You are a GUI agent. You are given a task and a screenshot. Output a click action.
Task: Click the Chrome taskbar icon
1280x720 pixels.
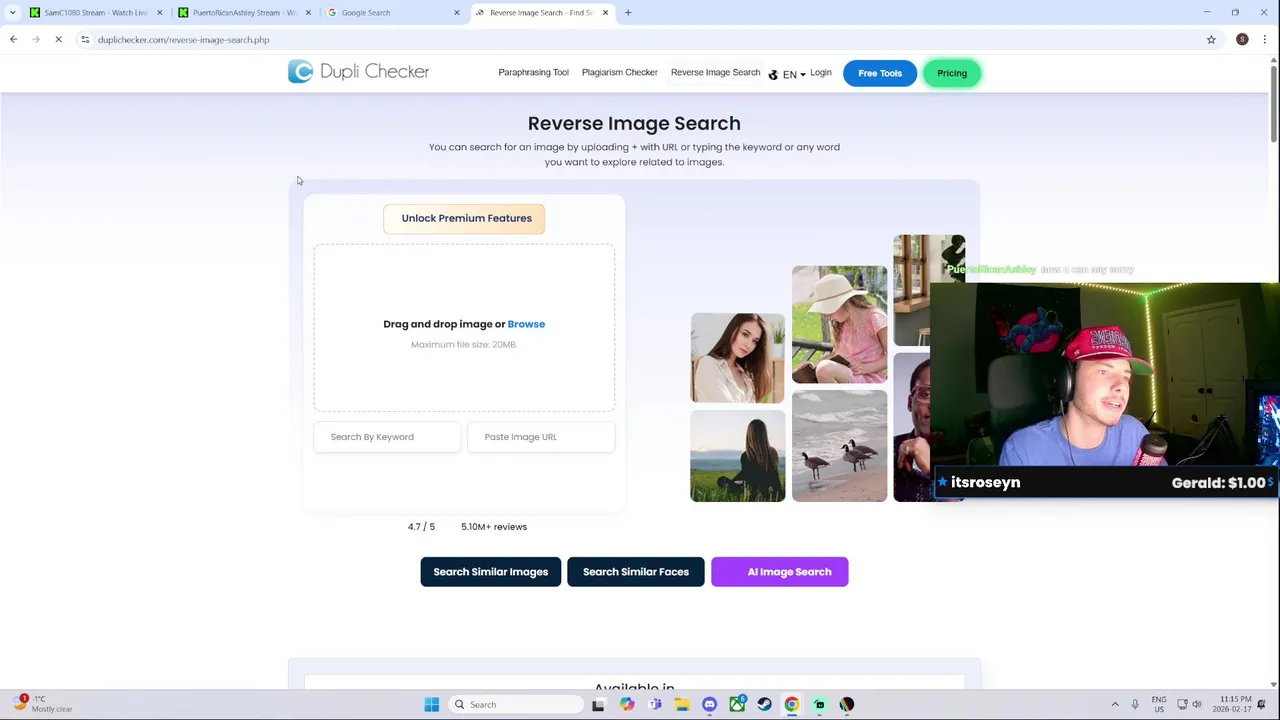pos(792,705)
